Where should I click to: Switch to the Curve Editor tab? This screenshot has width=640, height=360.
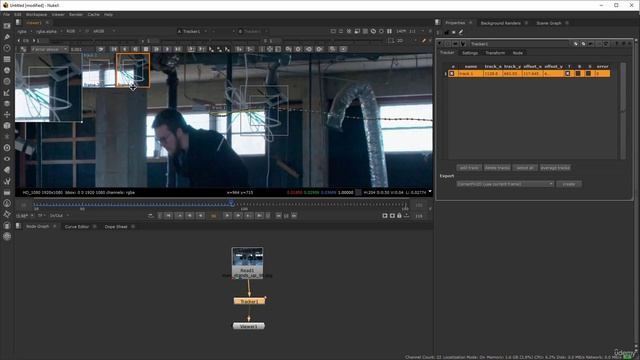pos(77,227)
